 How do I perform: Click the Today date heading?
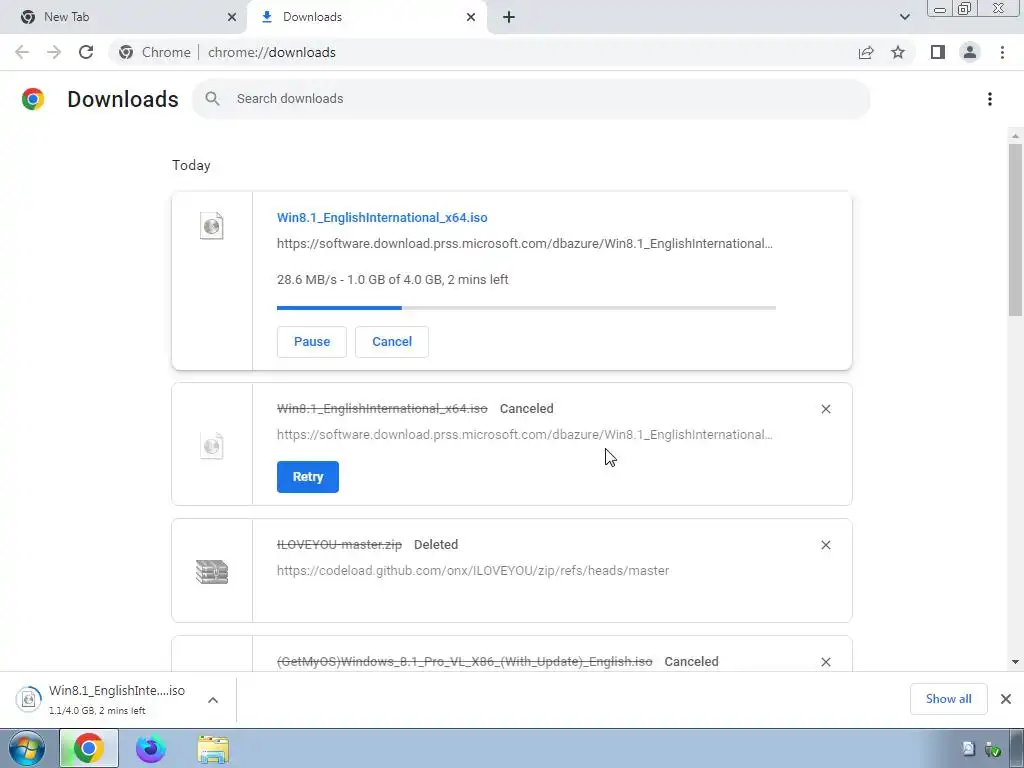[191, 165]
